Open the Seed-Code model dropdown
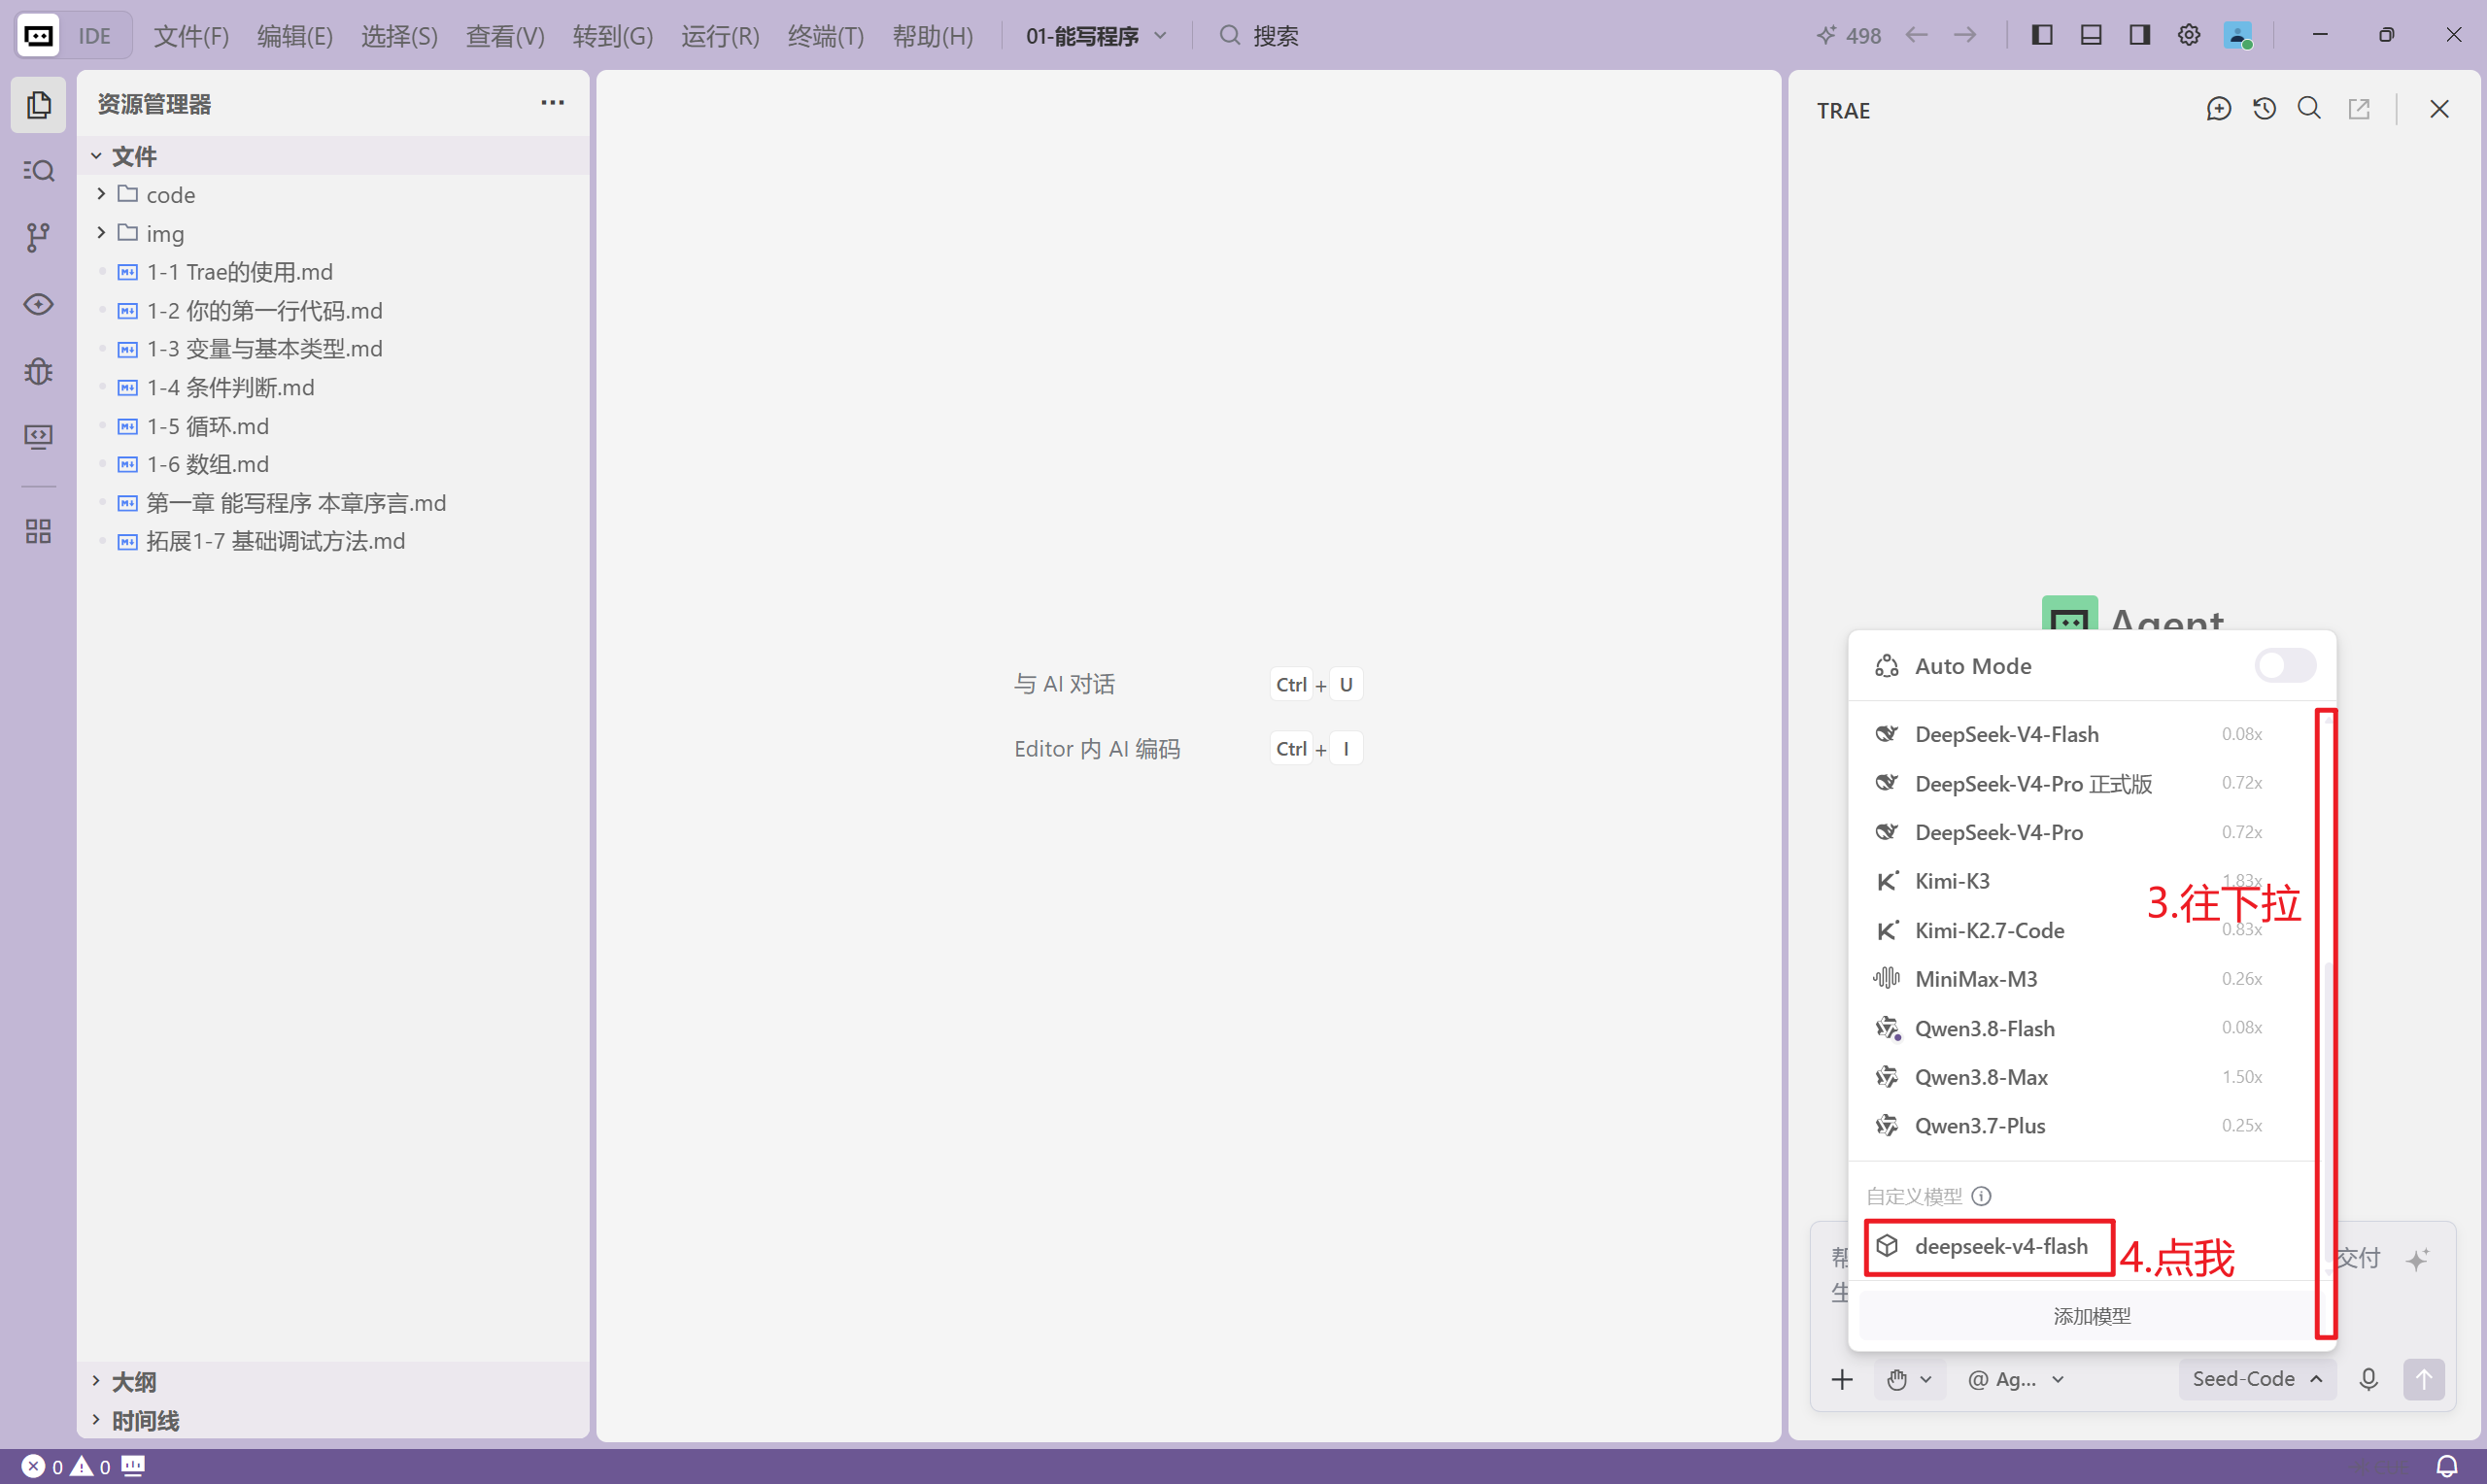This screenshot has height=1484, width=2487. click(x=2257, y=1379)
